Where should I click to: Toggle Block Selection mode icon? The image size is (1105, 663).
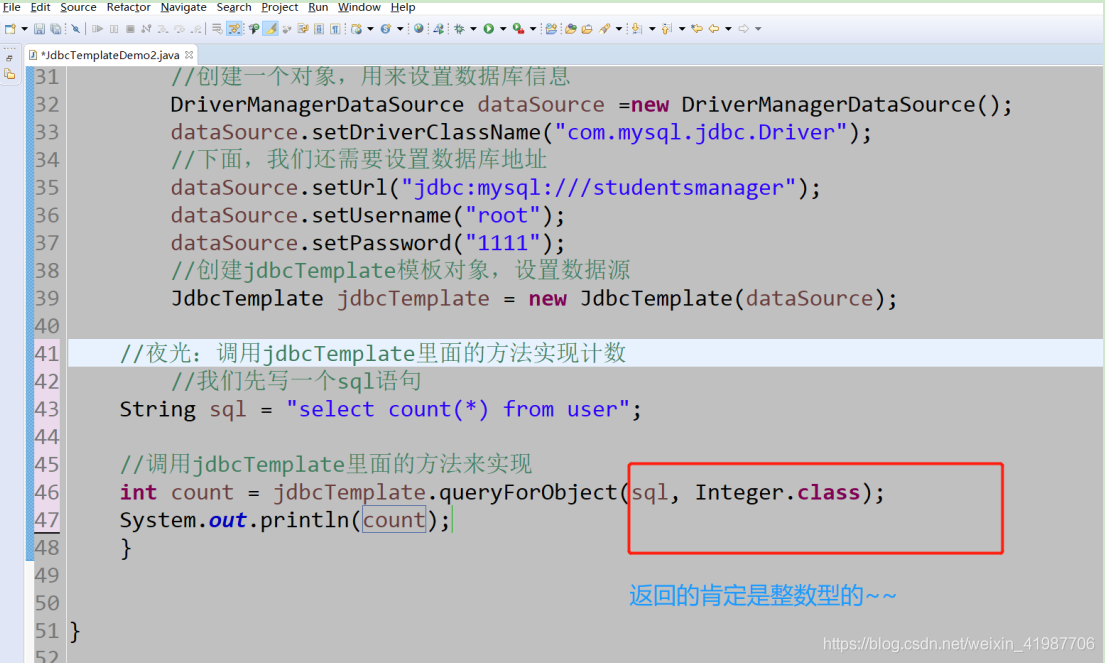pos(319,29)
